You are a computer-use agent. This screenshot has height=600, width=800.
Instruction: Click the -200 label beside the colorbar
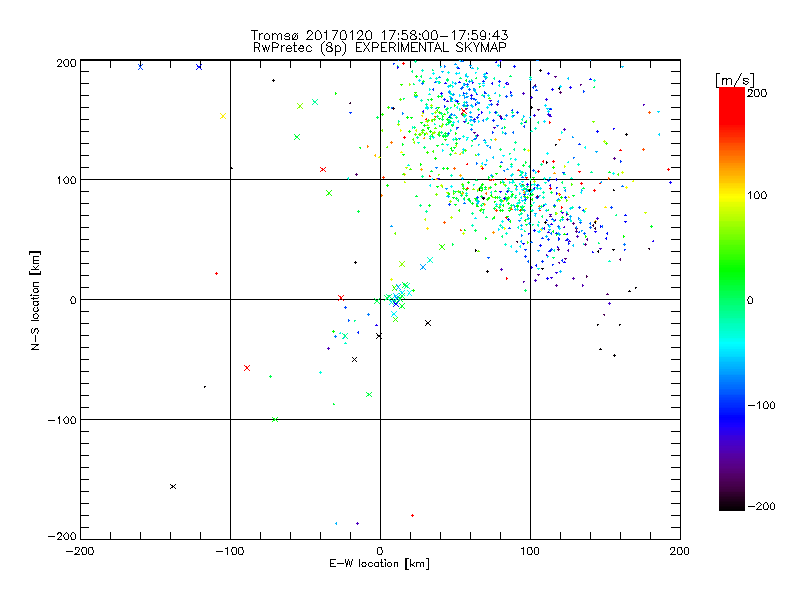[x=761, y=506]
